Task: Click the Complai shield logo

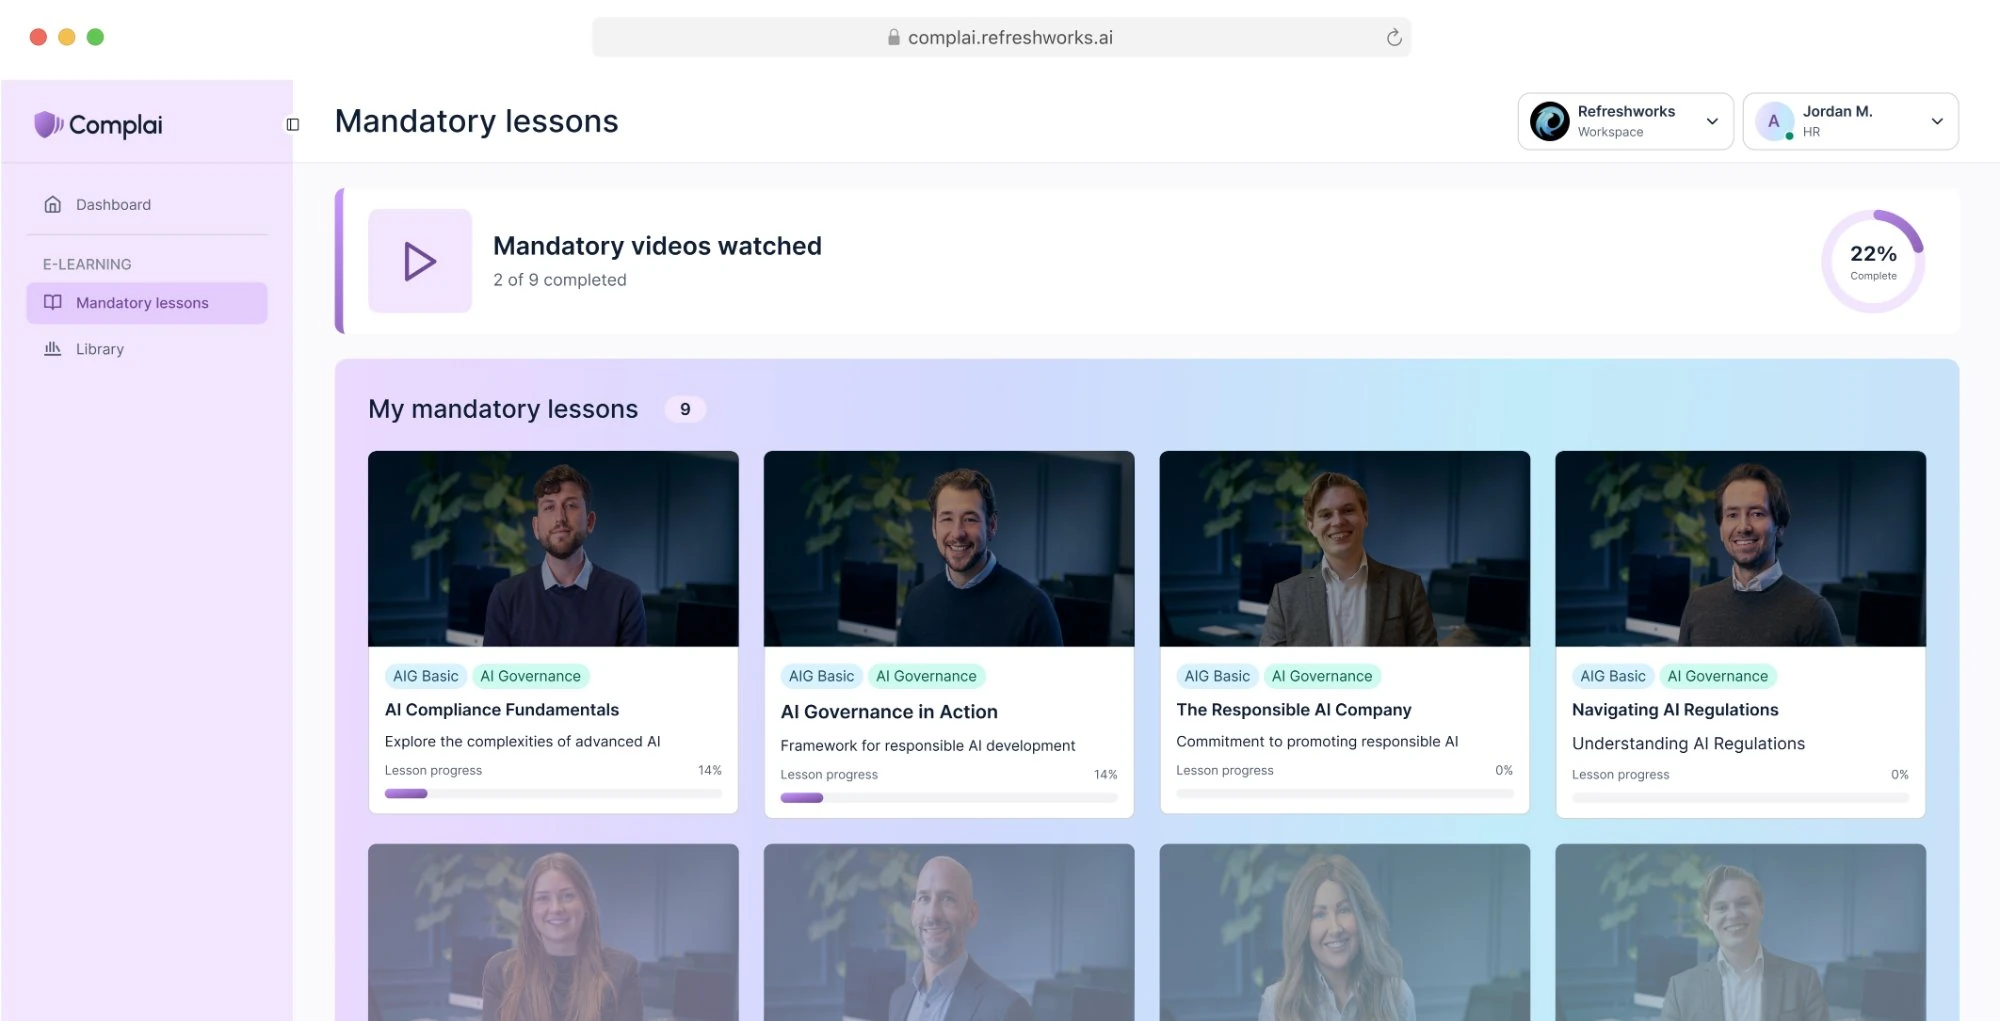Action: [x=48, y=124]
